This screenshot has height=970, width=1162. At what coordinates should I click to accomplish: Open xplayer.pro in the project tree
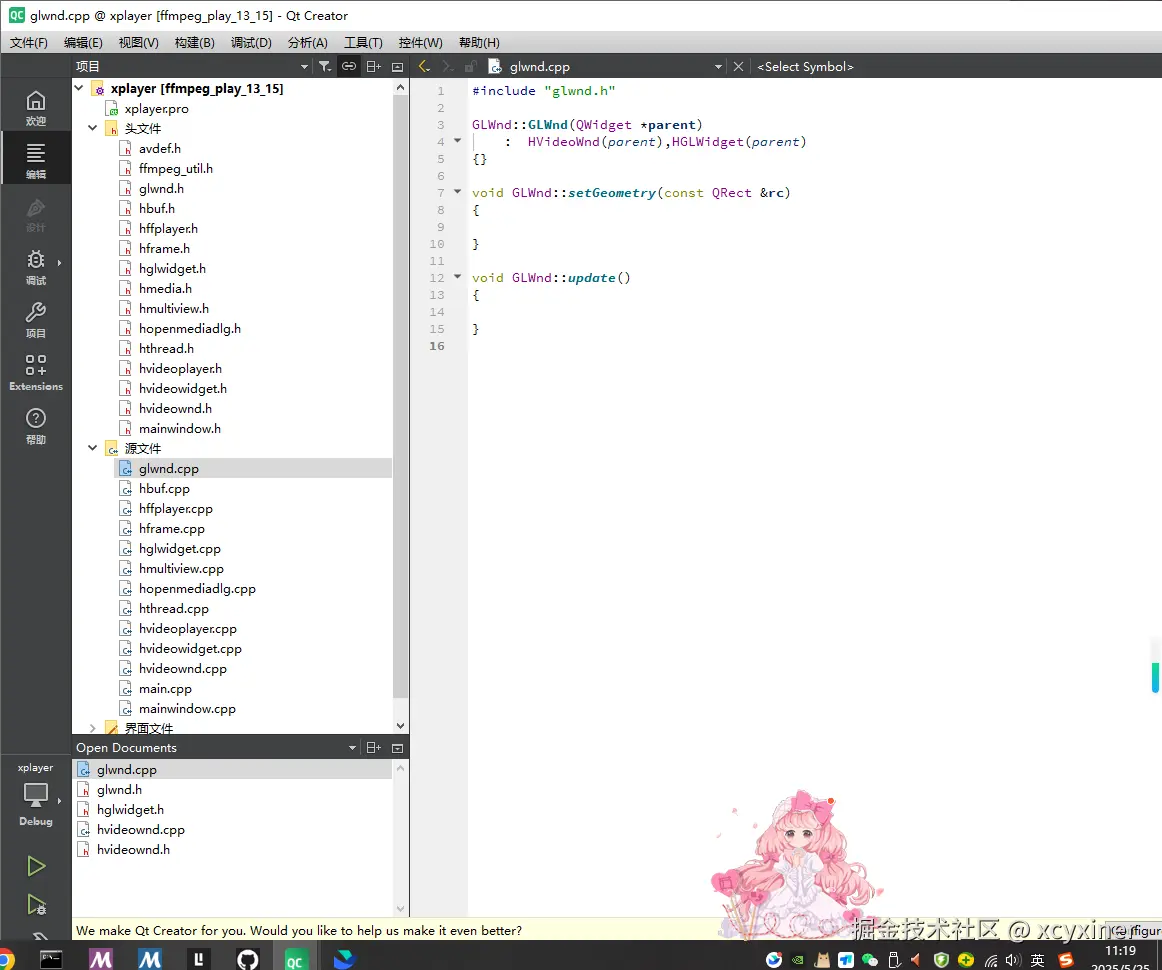coord(156,109)
